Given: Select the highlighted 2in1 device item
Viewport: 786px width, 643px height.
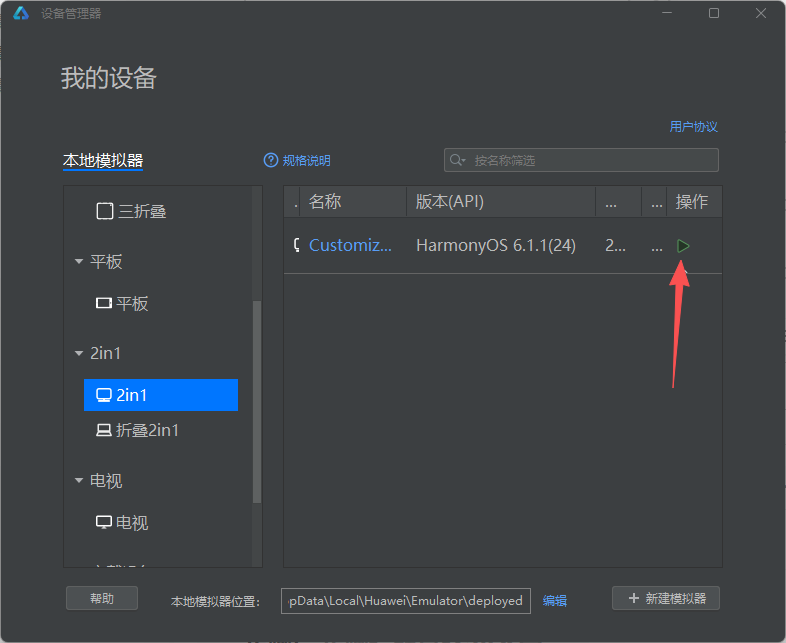Looking at the screenshot, I should click(x=161, y=395).
